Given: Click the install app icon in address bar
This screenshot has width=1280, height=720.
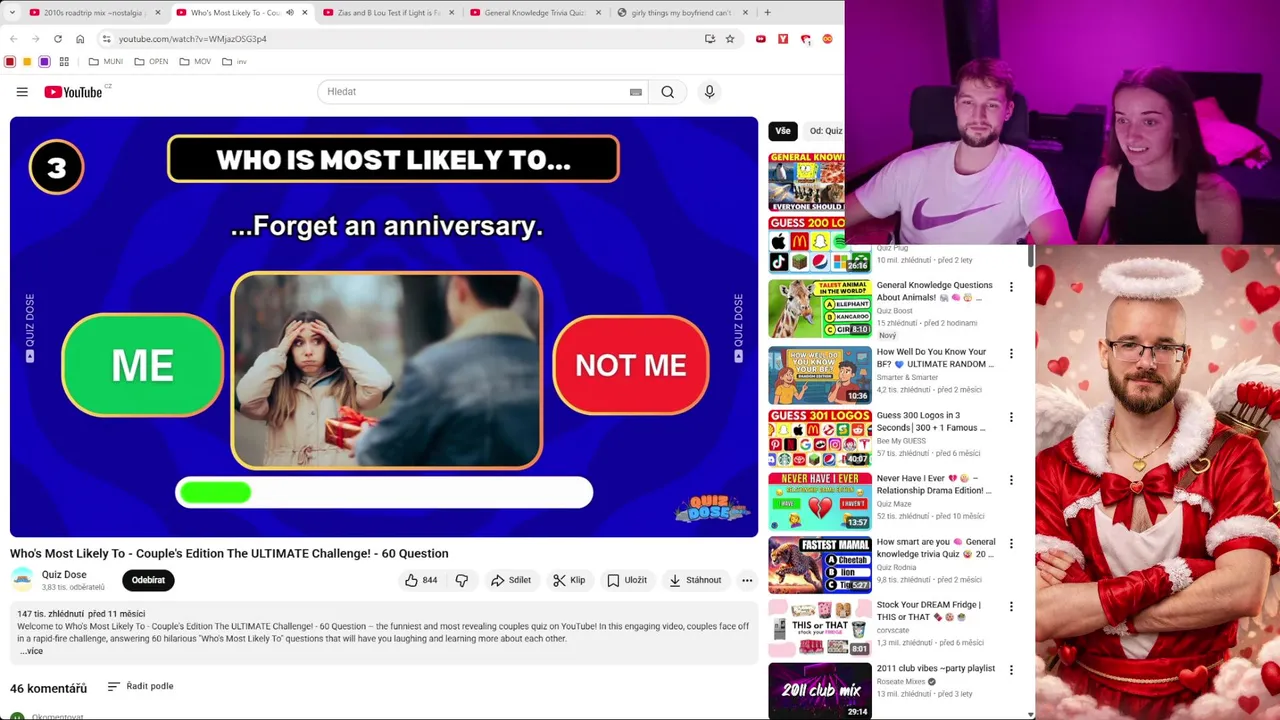Looking at the screenshot, I should tap(710, 39).
